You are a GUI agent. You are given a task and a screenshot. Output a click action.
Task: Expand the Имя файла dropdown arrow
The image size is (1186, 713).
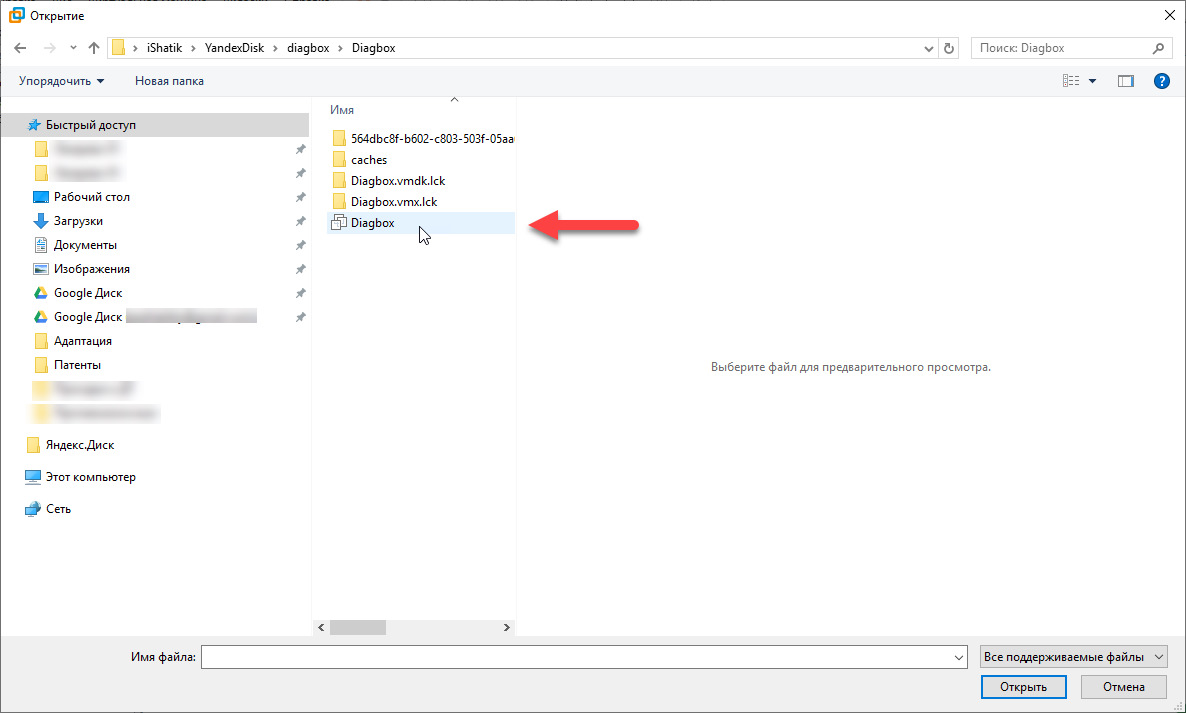pyautogui.click(x=959, y=658)
